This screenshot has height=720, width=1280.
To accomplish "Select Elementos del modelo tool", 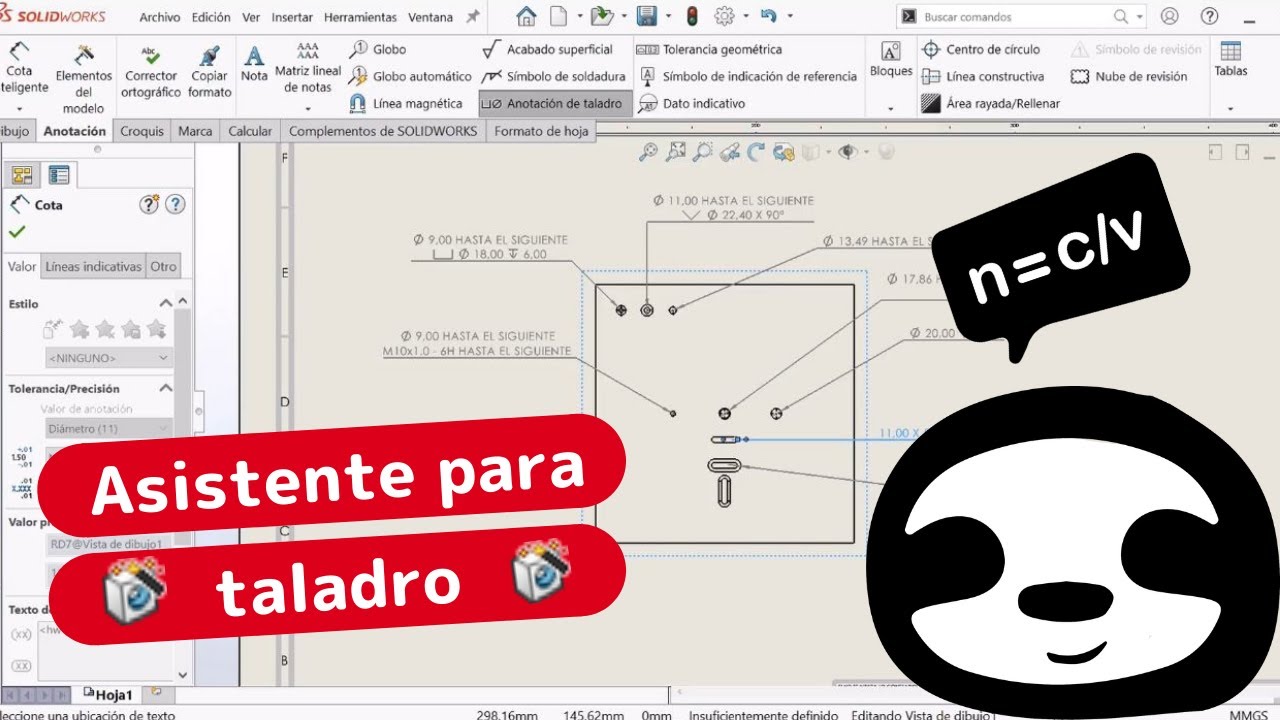I will [x=84, y=78].
